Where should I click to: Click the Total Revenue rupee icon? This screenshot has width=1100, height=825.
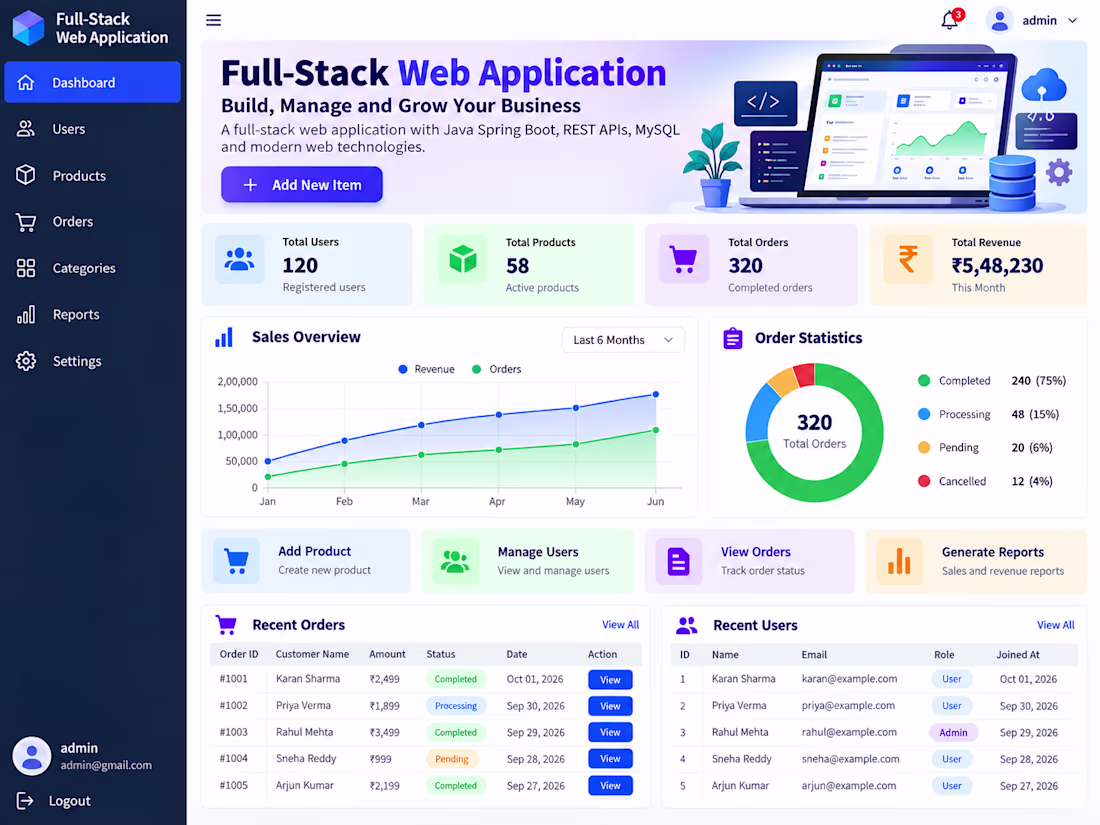pyautogui.click(x=908, y=260)
